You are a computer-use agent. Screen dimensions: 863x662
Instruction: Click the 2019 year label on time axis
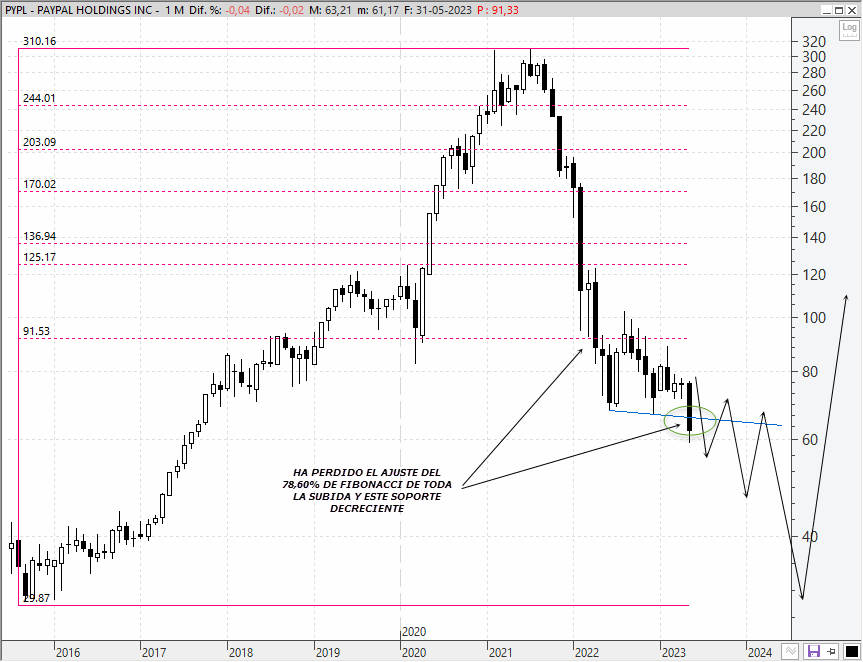(328, 653)
